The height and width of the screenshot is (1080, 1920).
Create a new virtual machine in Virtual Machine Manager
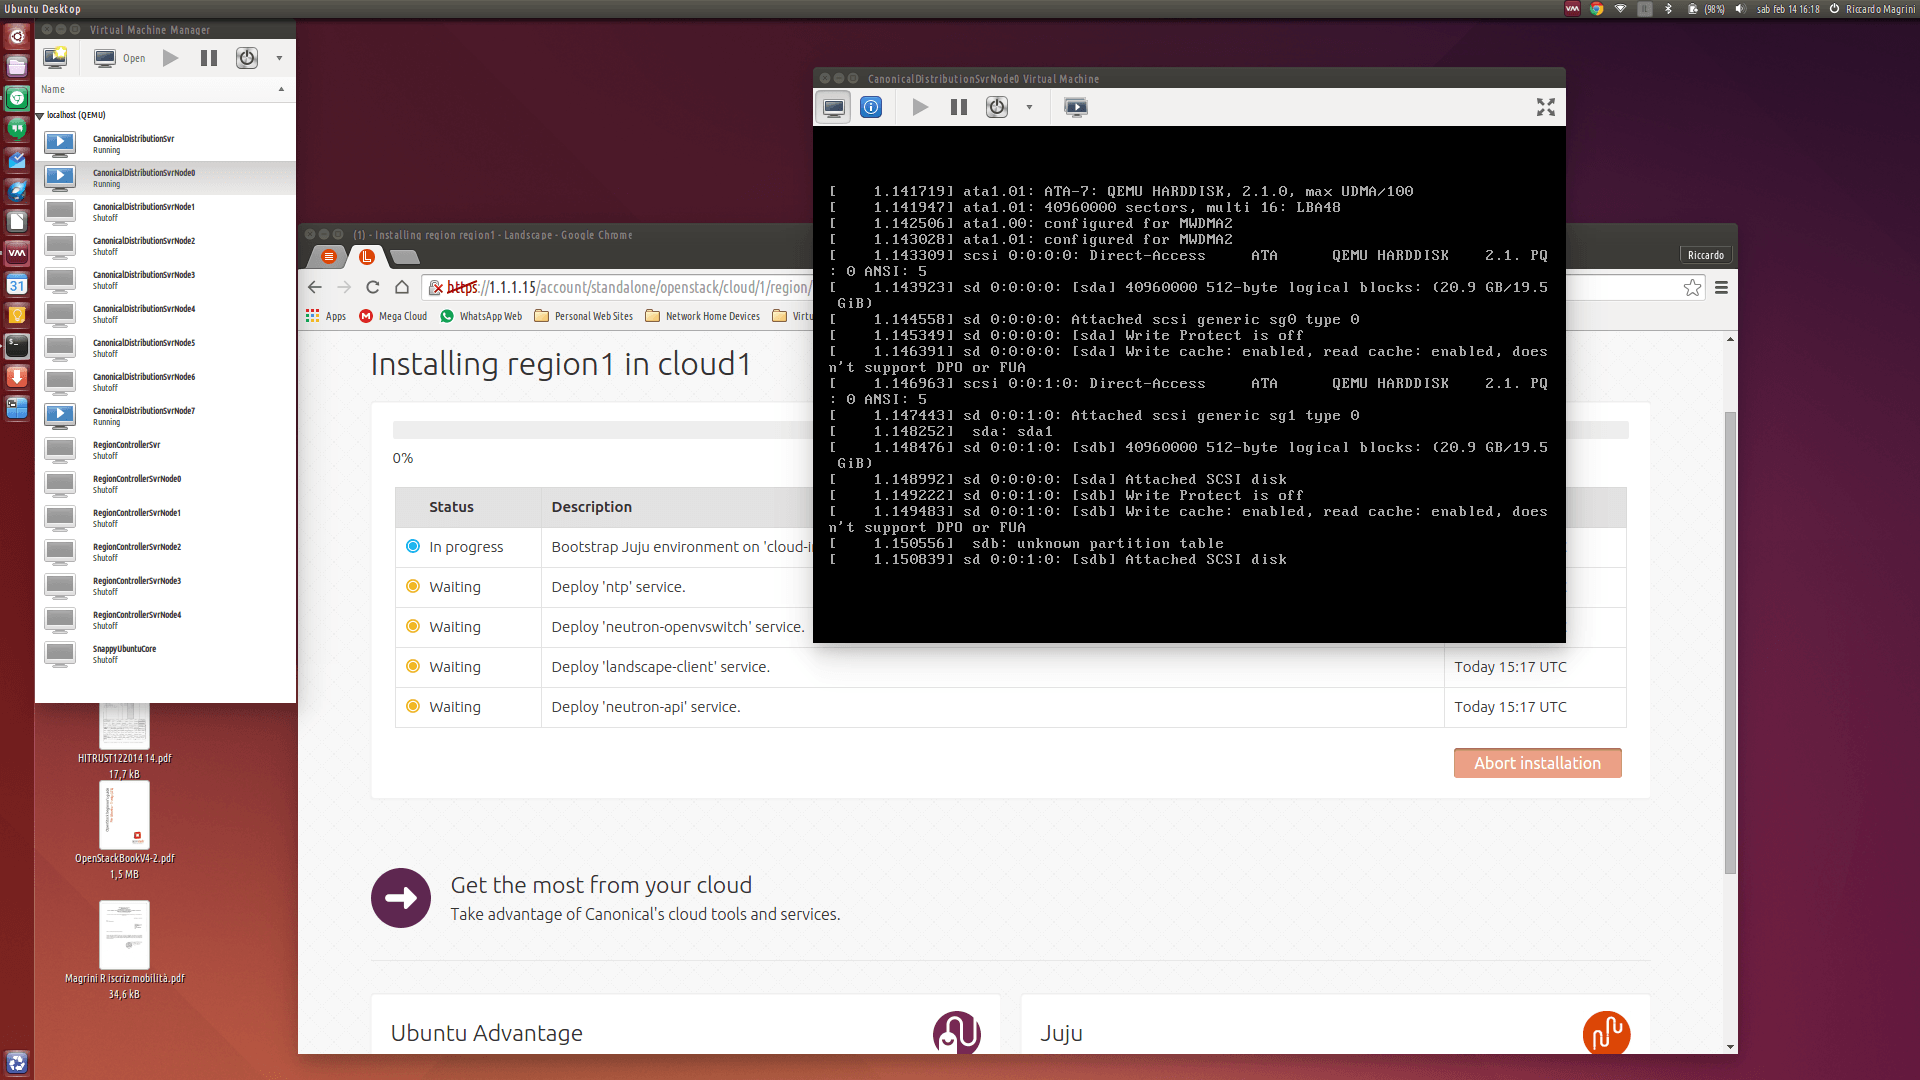click(55, 58)
